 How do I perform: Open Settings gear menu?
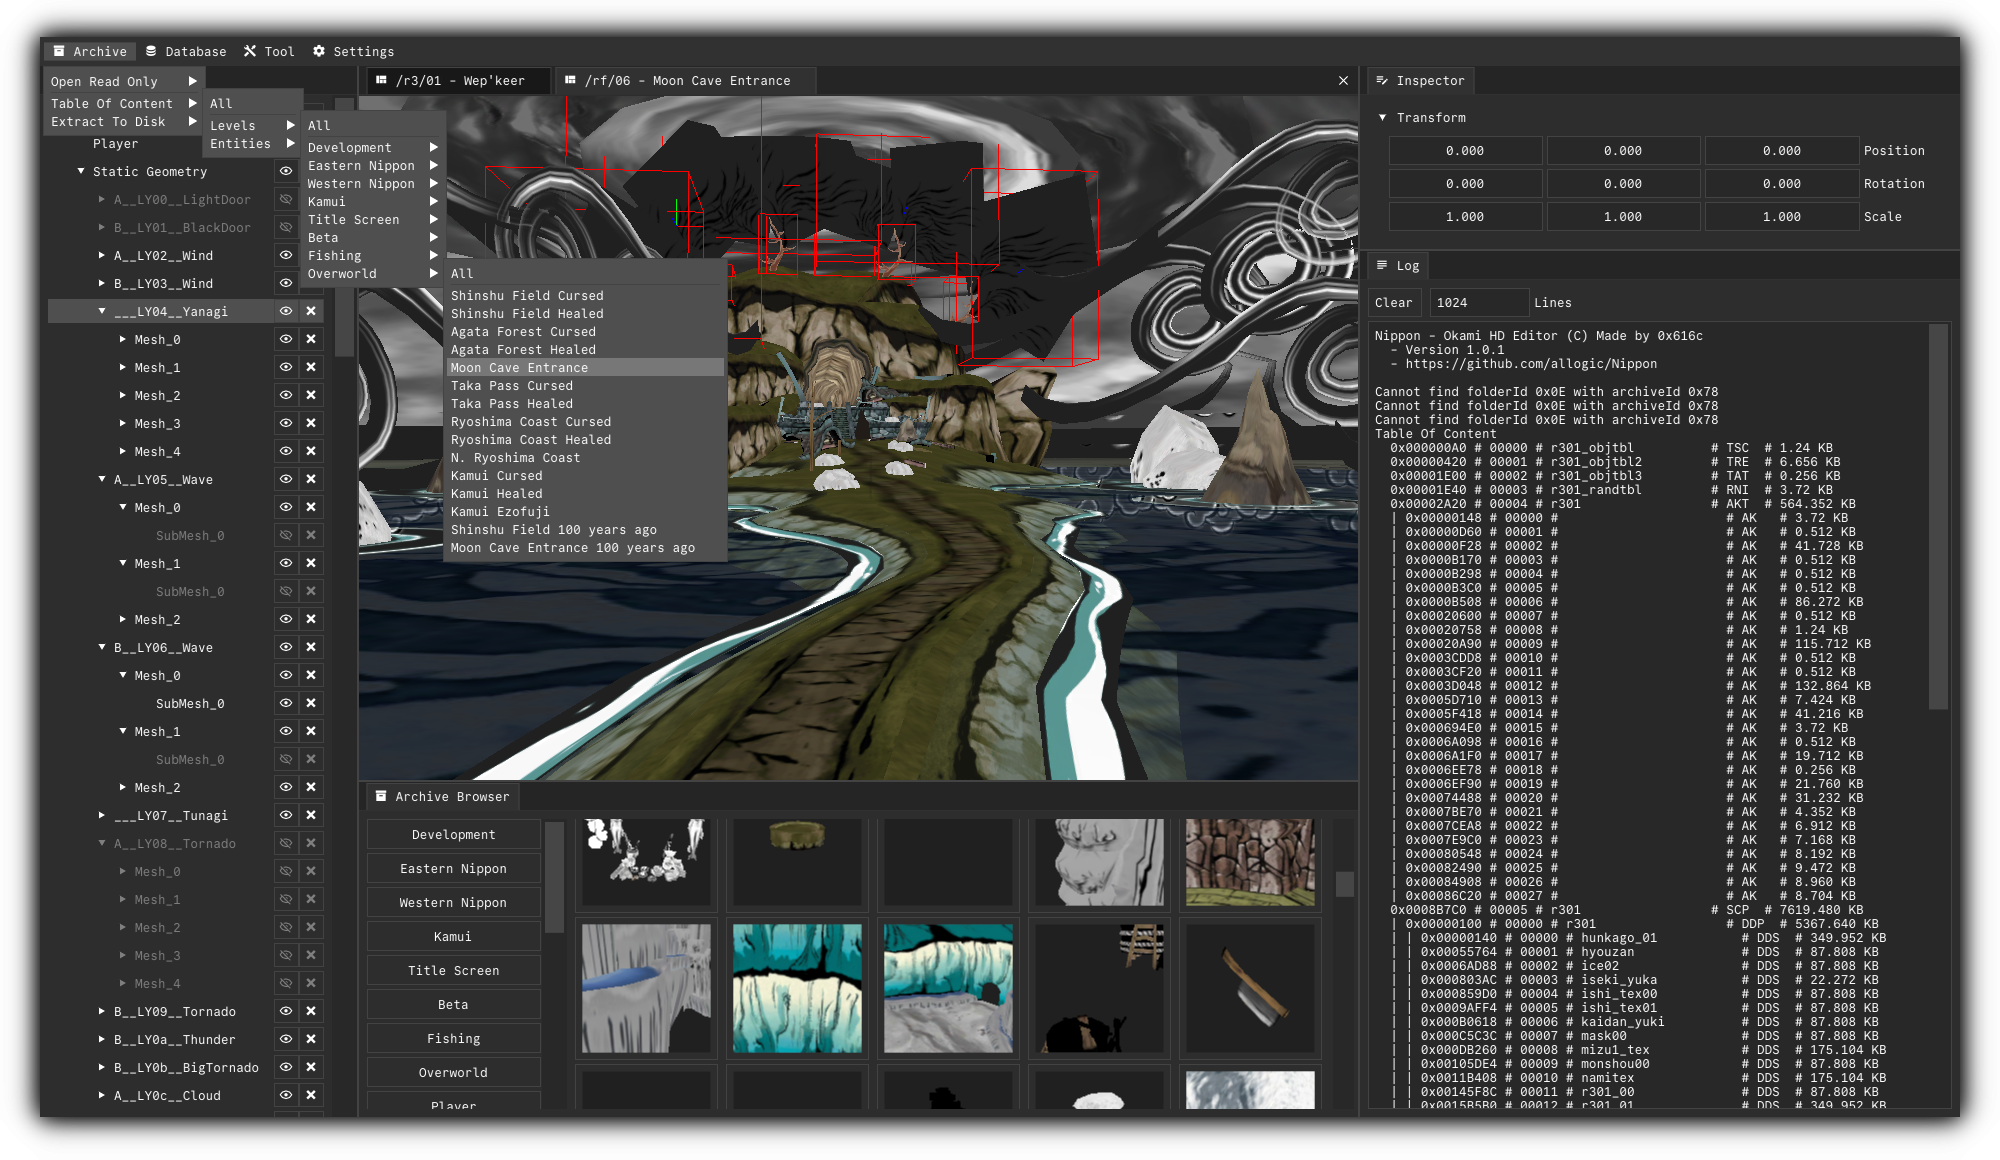point(319,51)
